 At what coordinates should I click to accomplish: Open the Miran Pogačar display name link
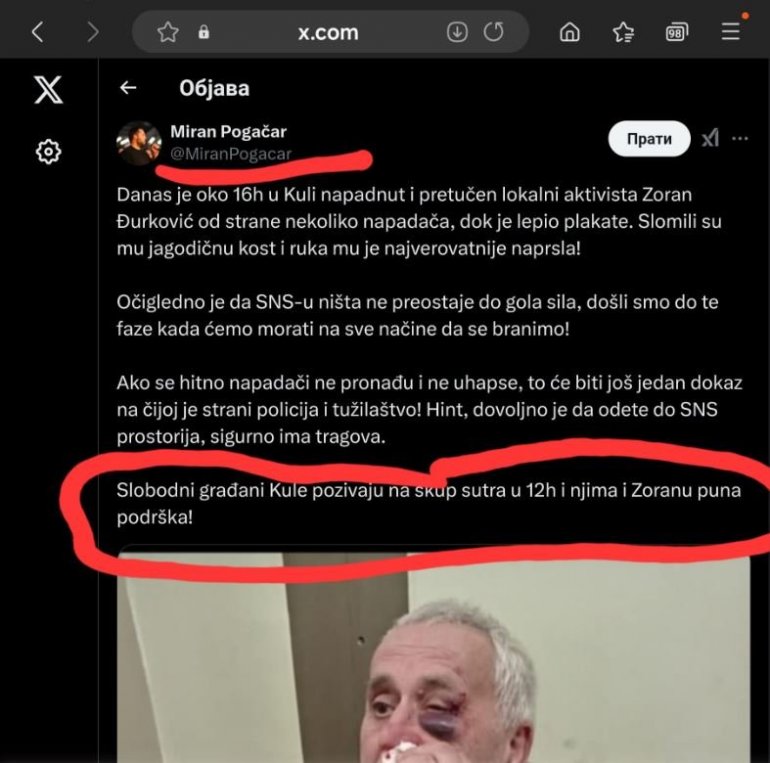tap(228, 132)
